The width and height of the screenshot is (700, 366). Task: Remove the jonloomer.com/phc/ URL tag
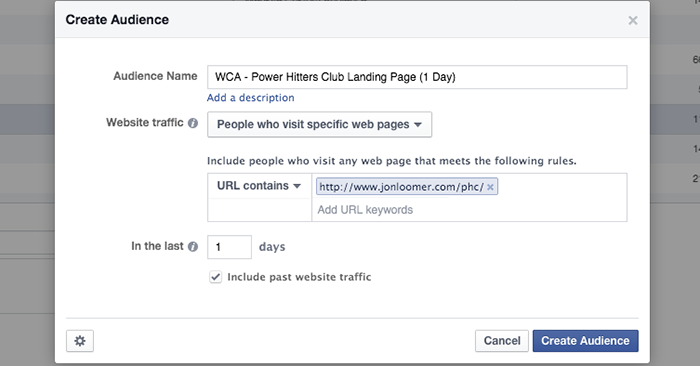pos(490,187)
